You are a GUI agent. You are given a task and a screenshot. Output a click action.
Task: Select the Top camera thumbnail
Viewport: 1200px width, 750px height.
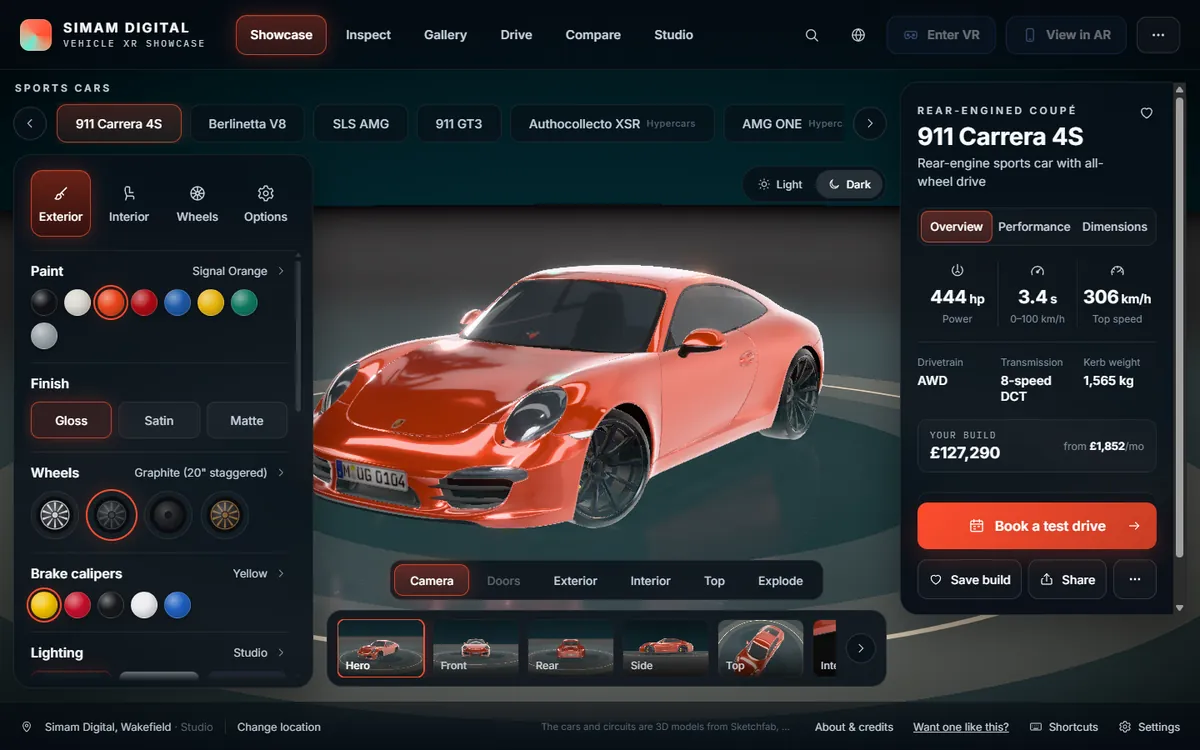[x=760, y=648]
